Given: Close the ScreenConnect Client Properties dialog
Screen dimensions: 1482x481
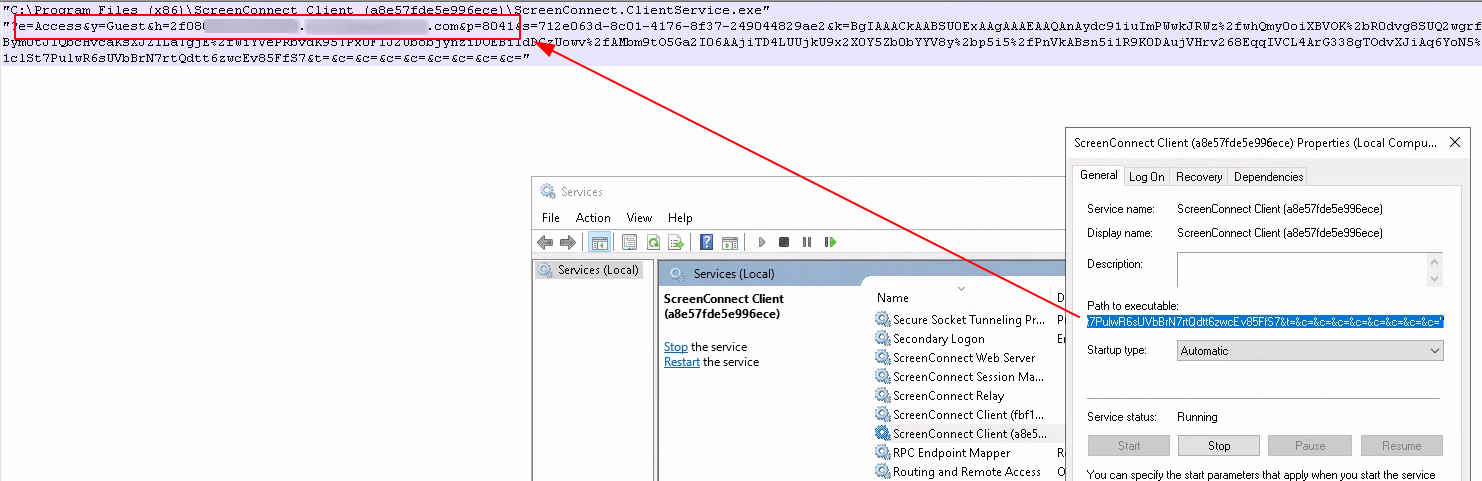Looking at the screenshot, I should point(1455,143).
